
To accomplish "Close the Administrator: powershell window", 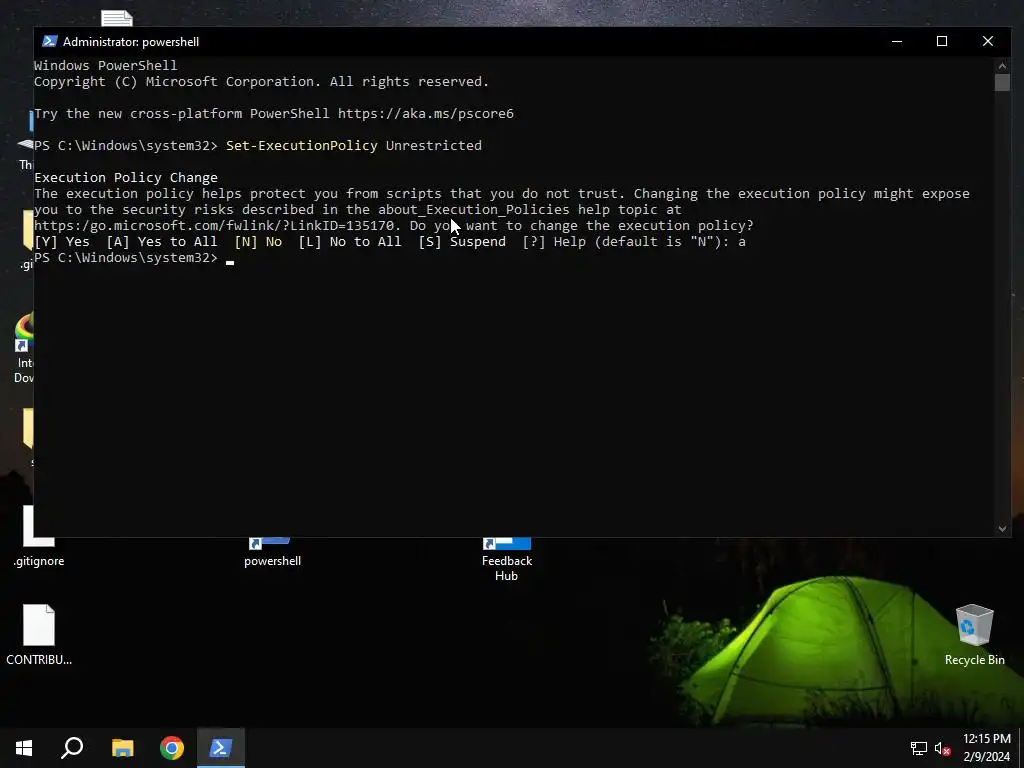I will tap(987, 41).
